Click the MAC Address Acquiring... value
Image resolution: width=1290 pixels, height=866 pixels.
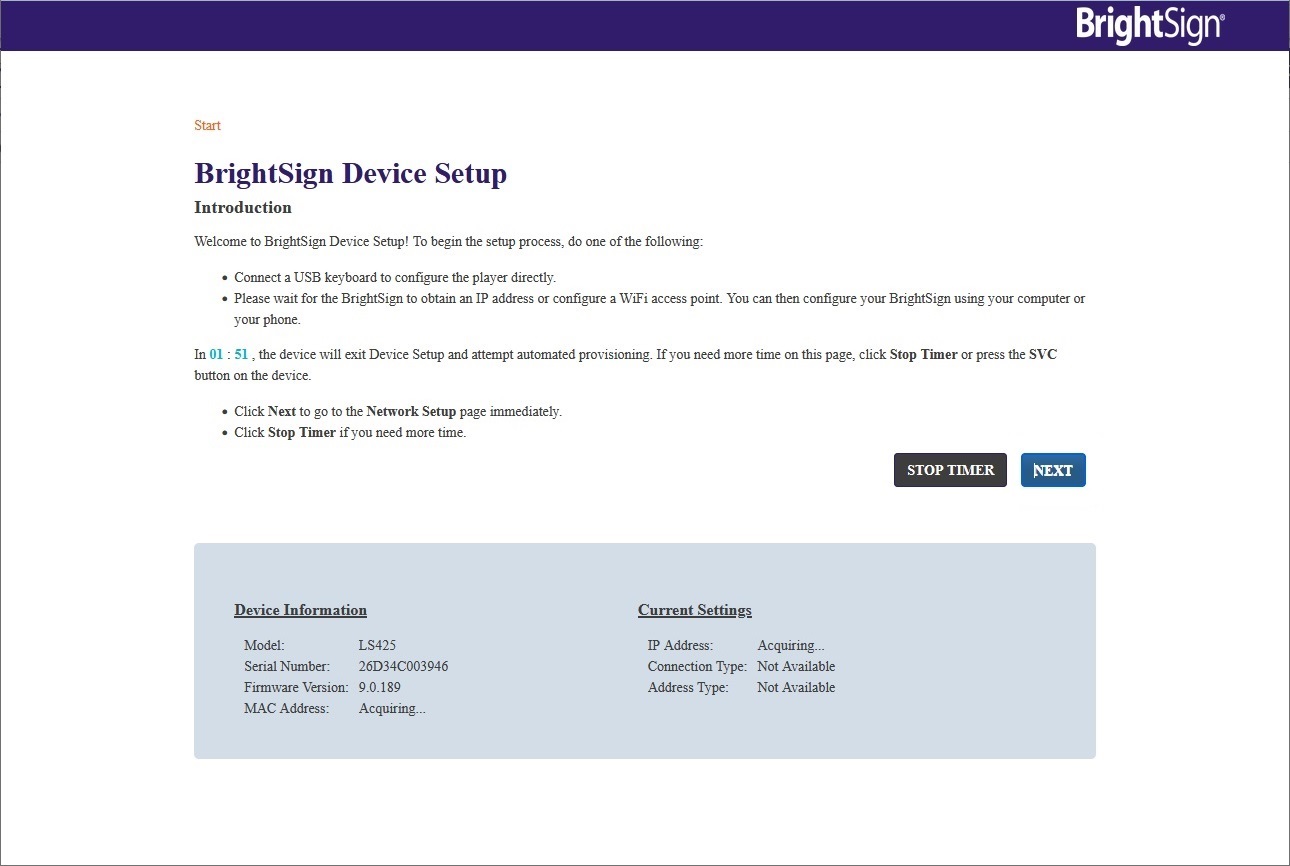[x=392, y=709]
